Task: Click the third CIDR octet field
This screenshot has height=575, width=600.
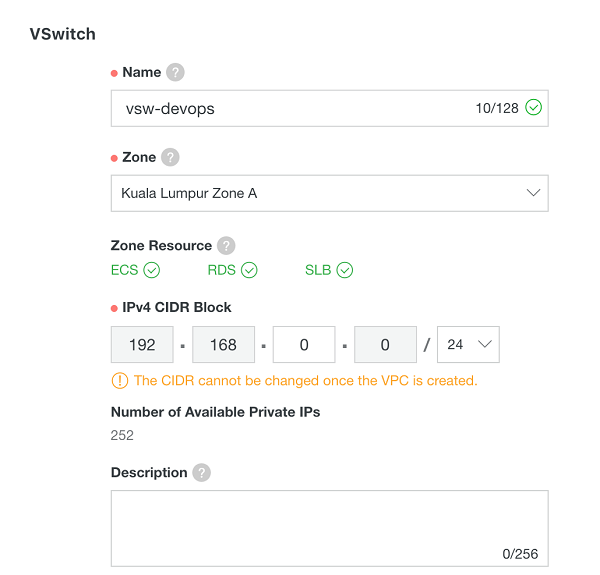Action: (x=304, y=344)
